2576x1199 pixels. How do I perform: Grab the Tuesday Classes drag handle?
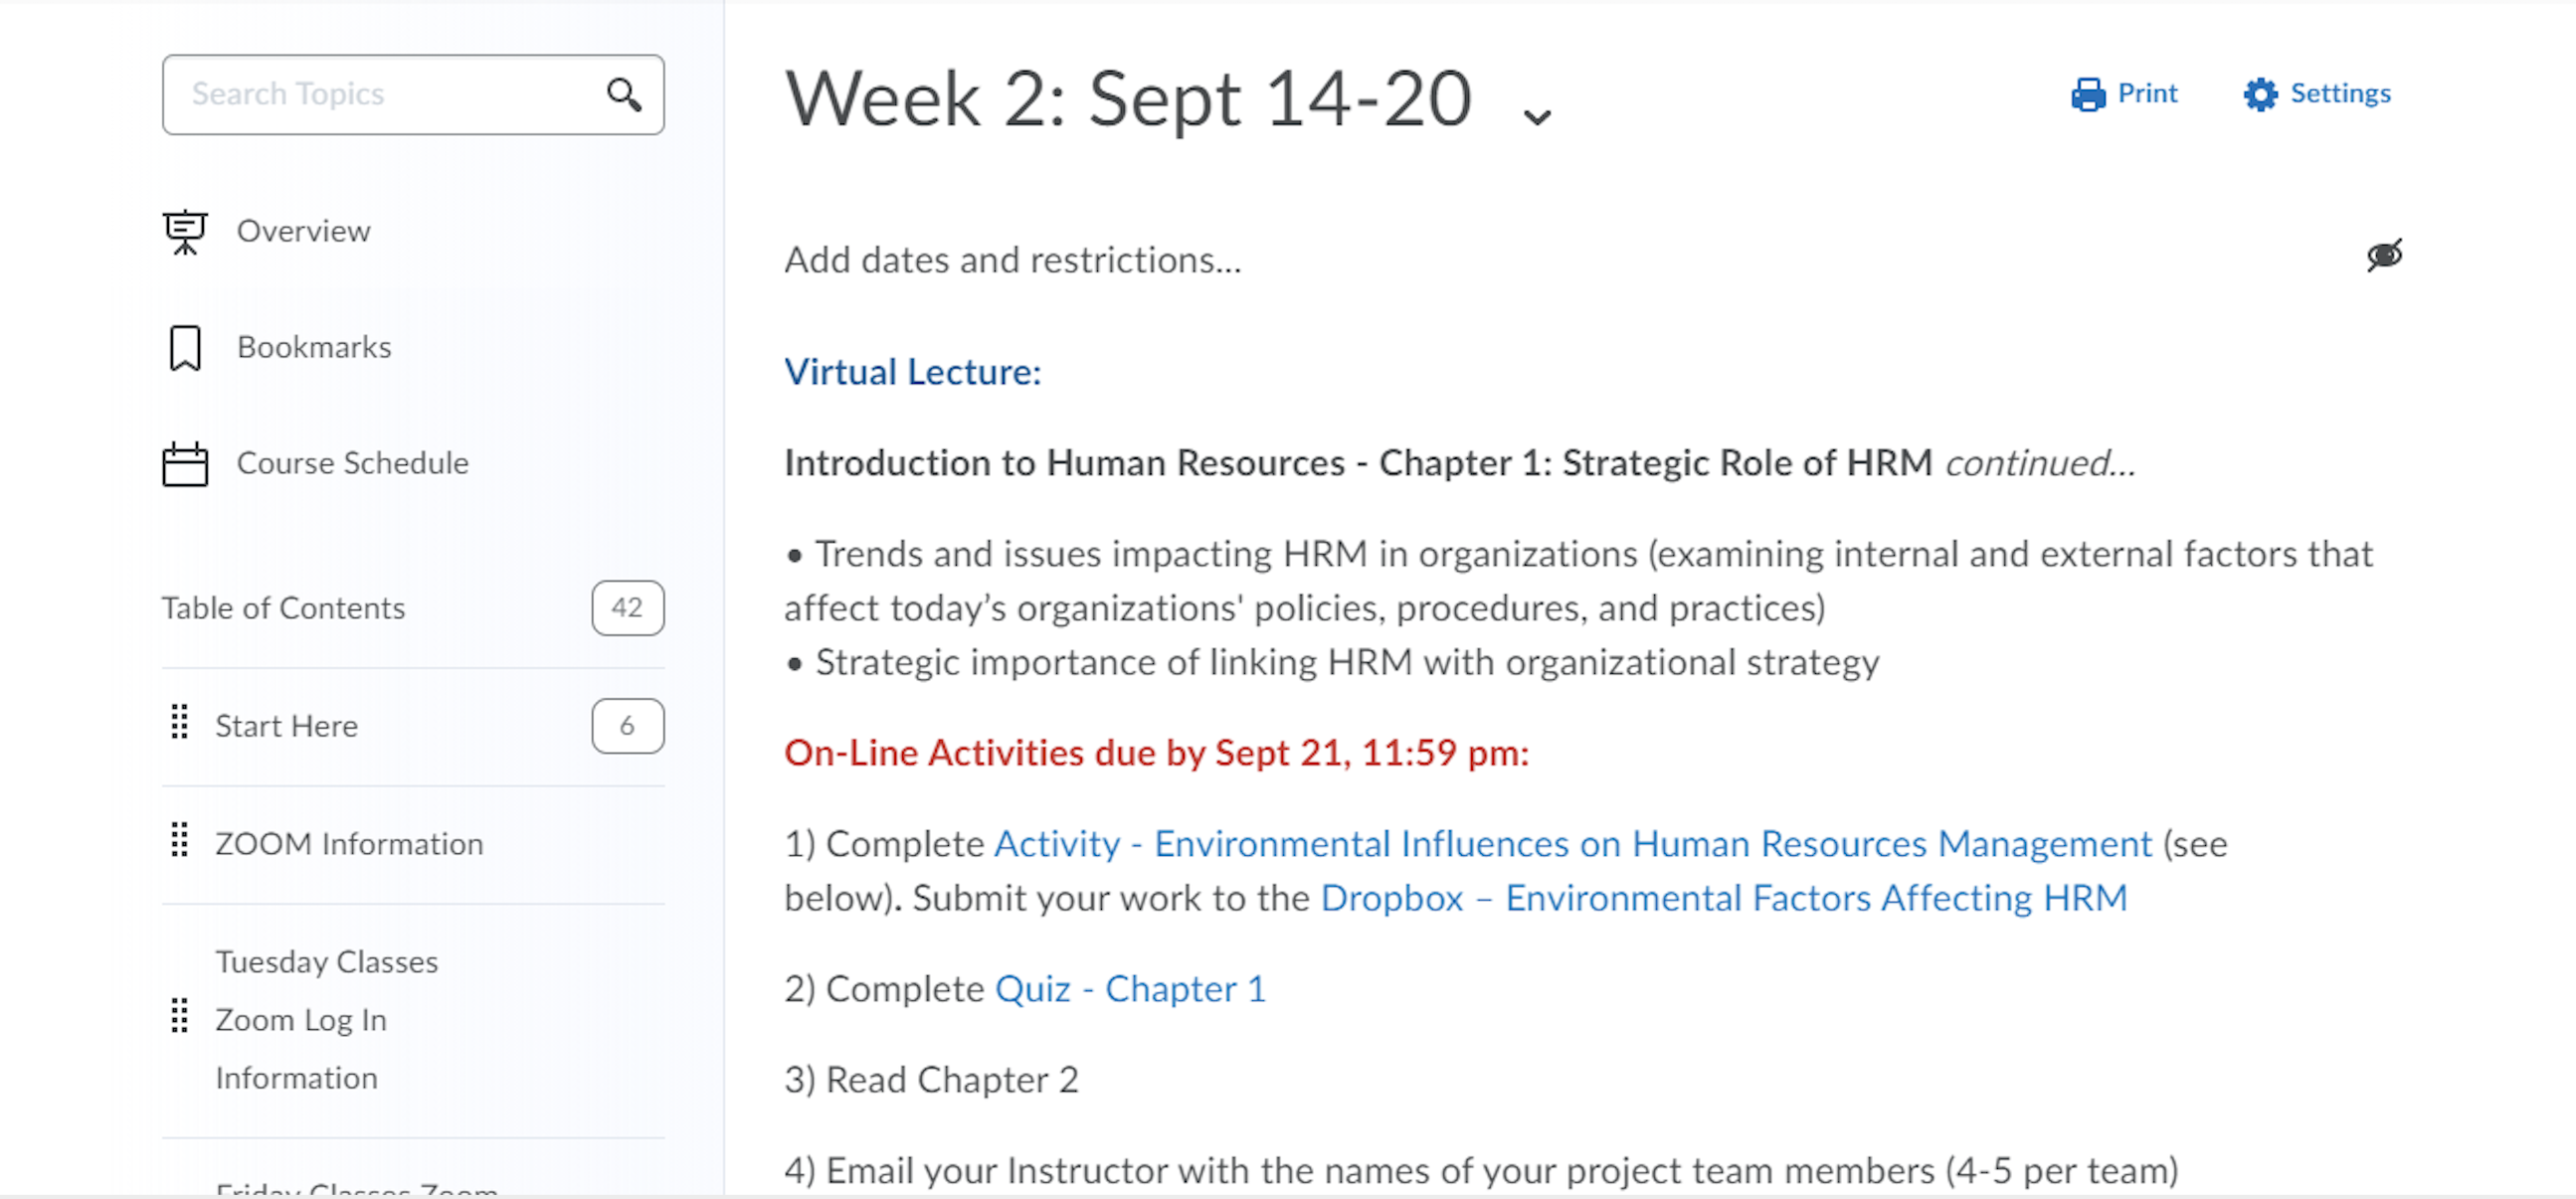click(x=180, y=1016)
